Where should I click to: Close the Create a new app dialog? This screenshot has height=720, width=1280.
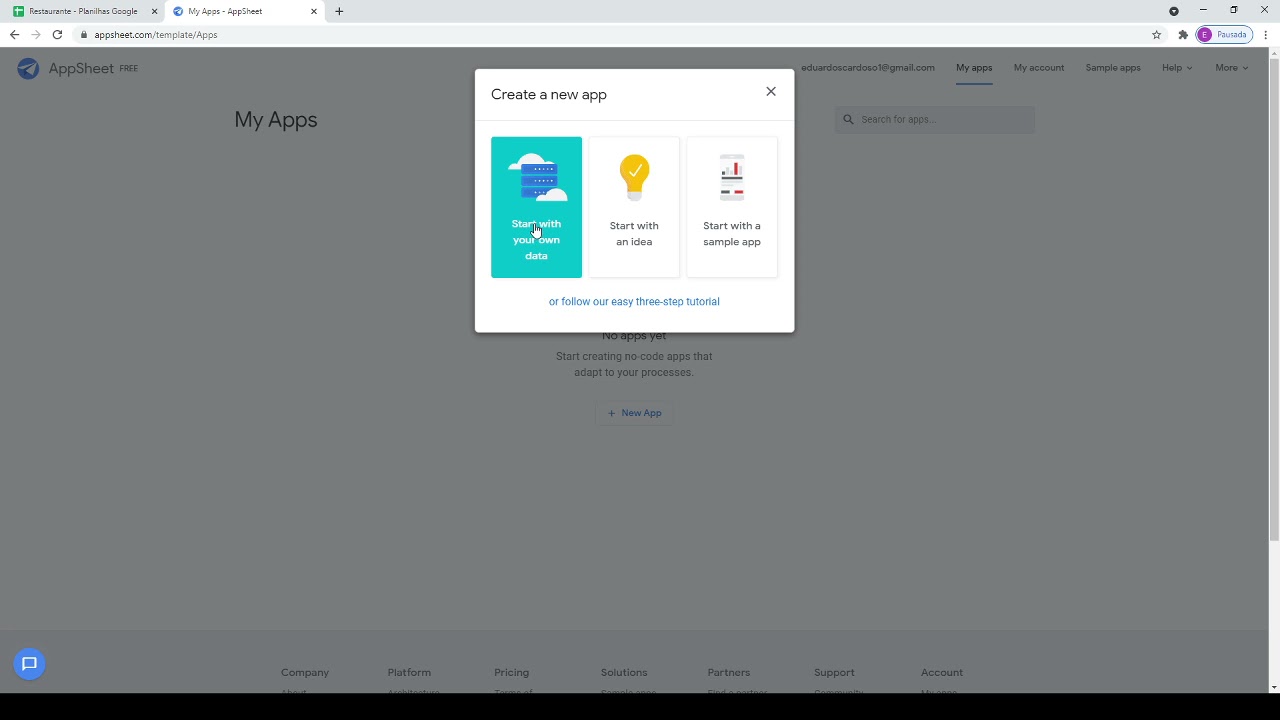771,92
